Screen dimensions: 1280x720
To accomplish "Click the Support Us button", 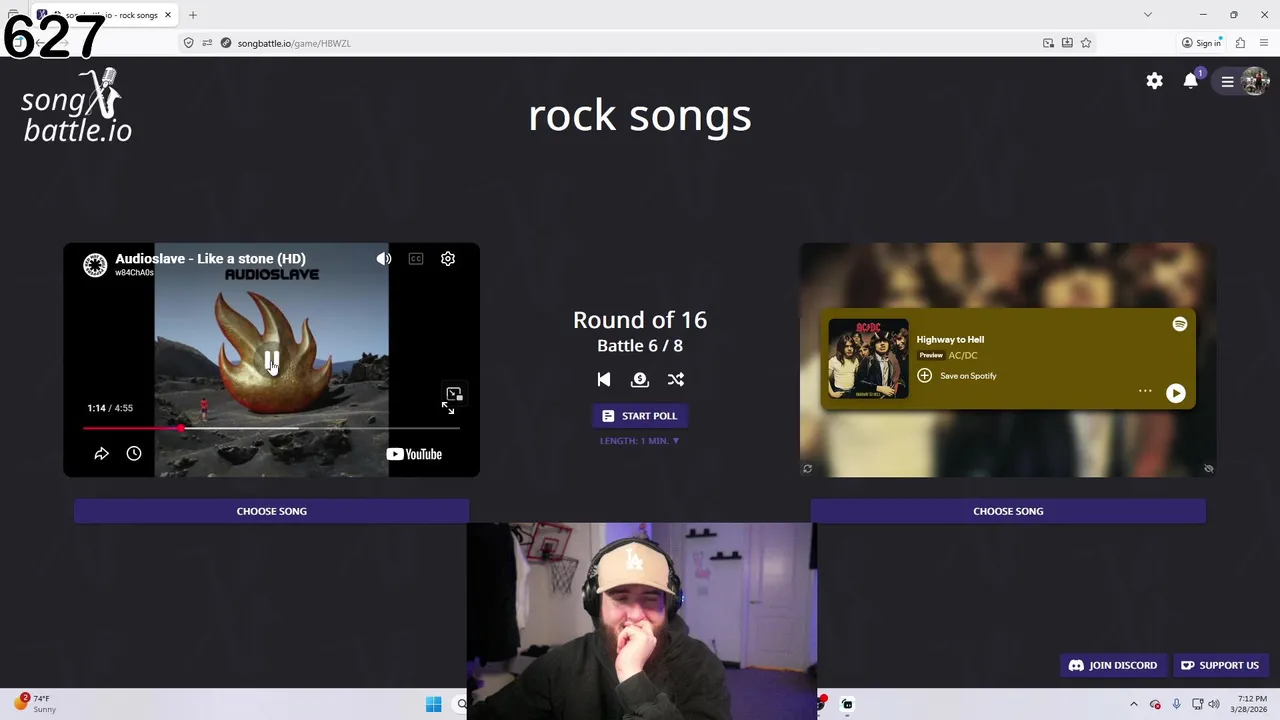I will (x=1220, y=665).
